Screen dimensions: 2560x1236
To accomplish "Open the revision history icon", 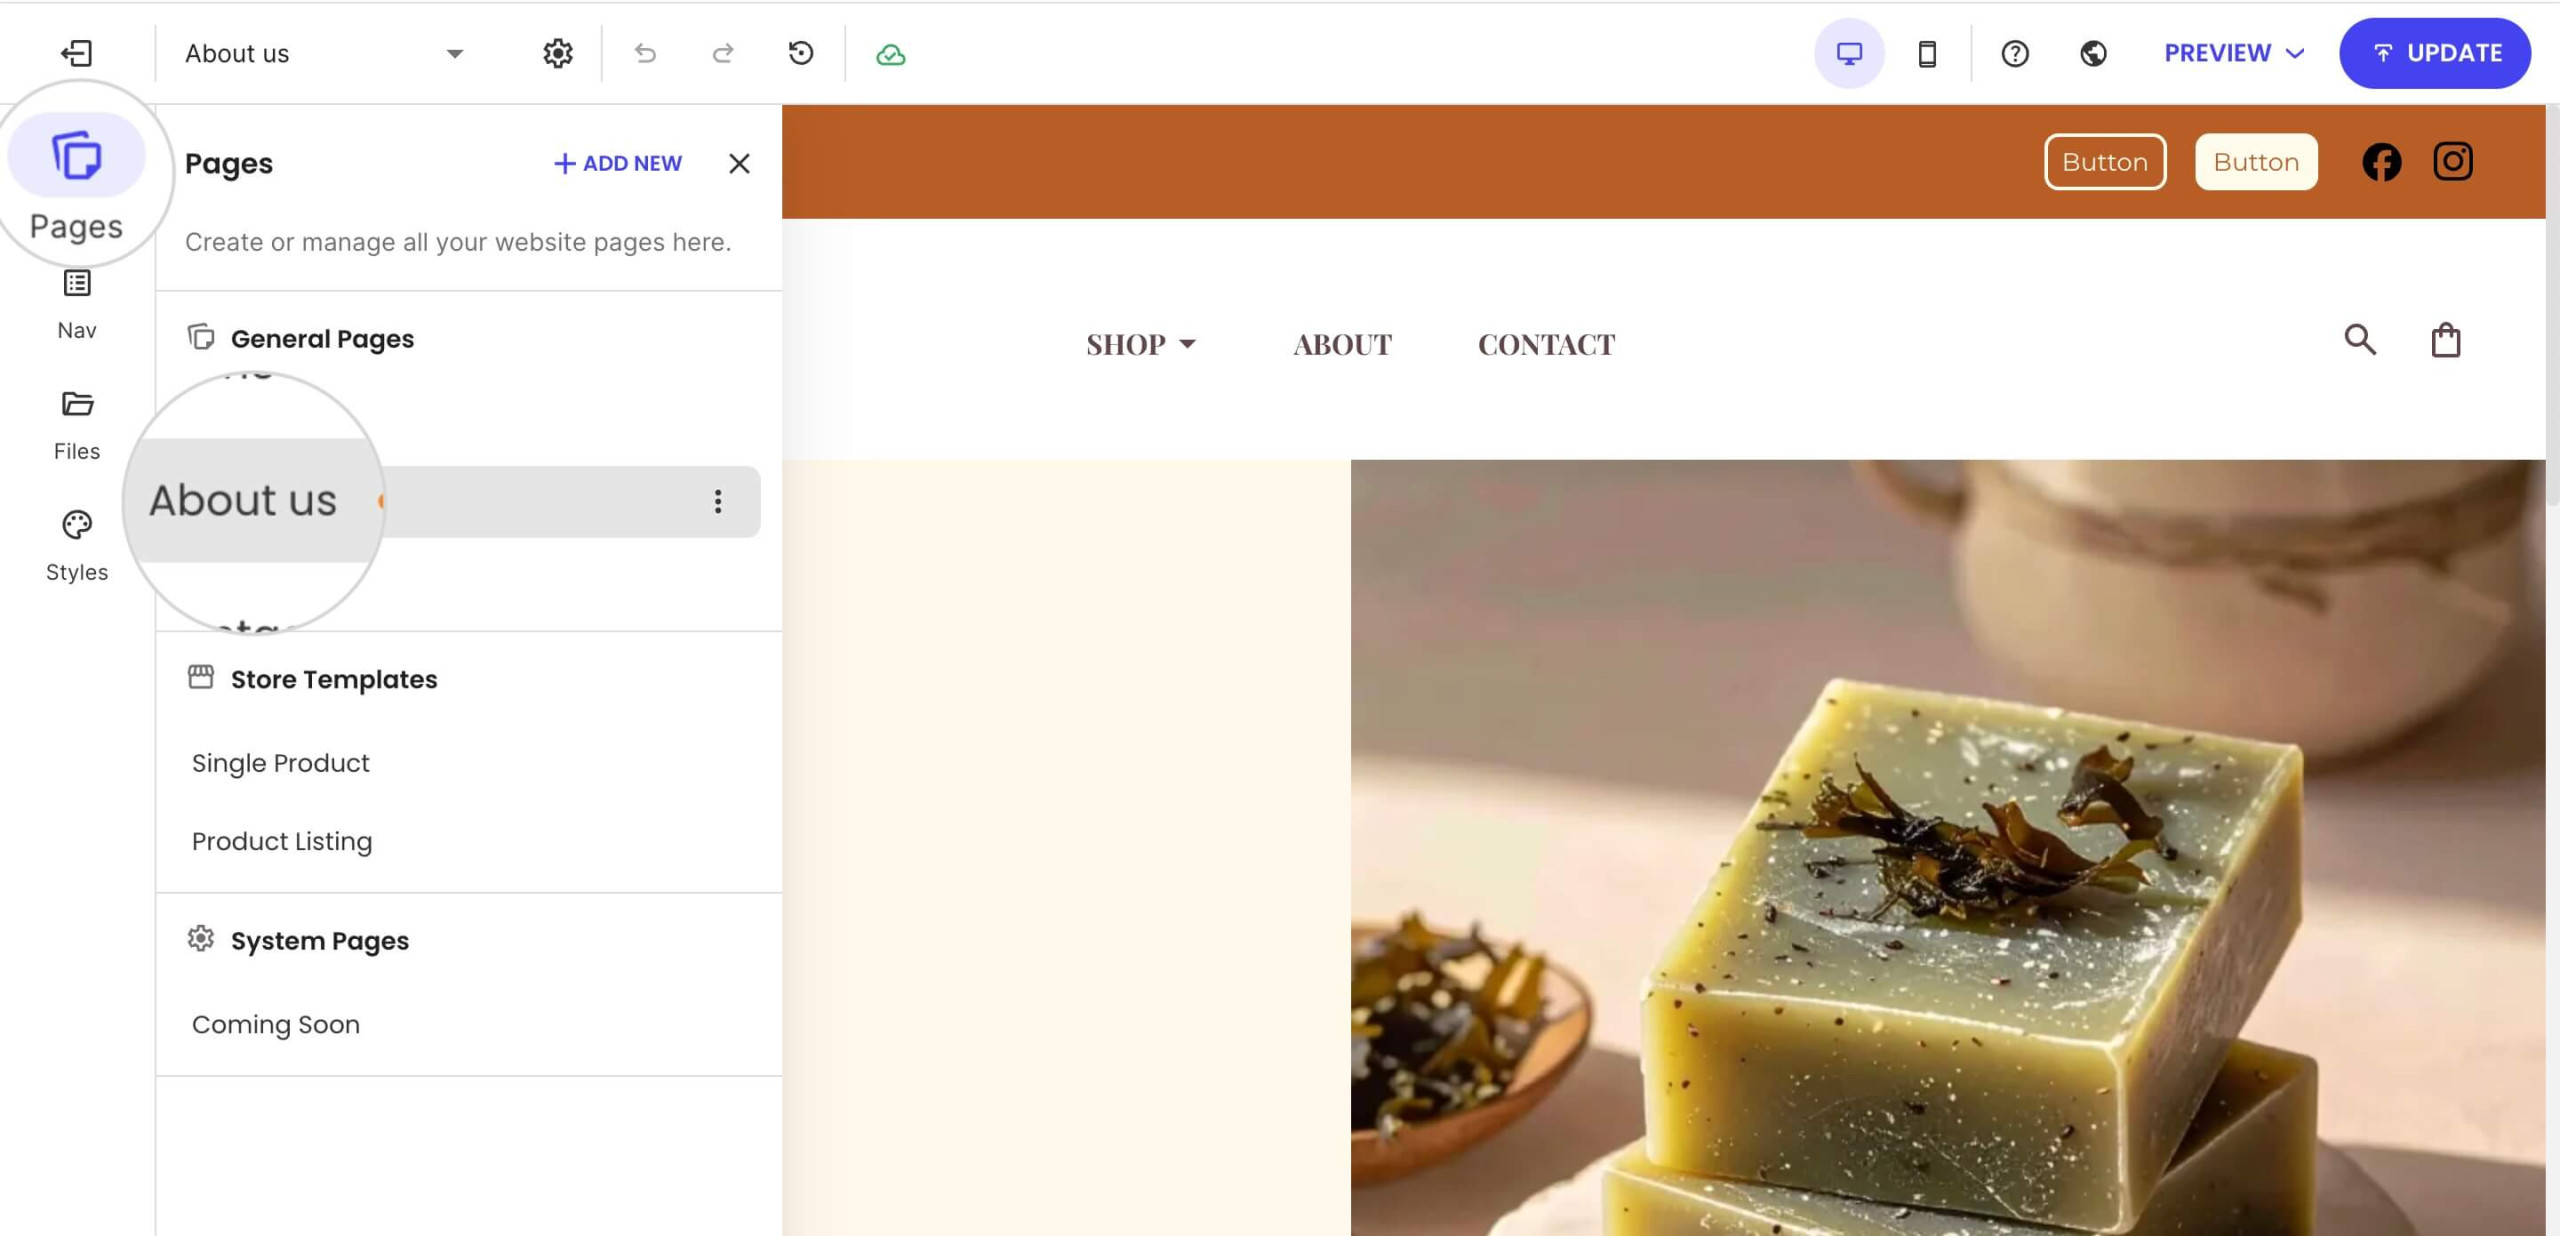I will click(801, 53).
